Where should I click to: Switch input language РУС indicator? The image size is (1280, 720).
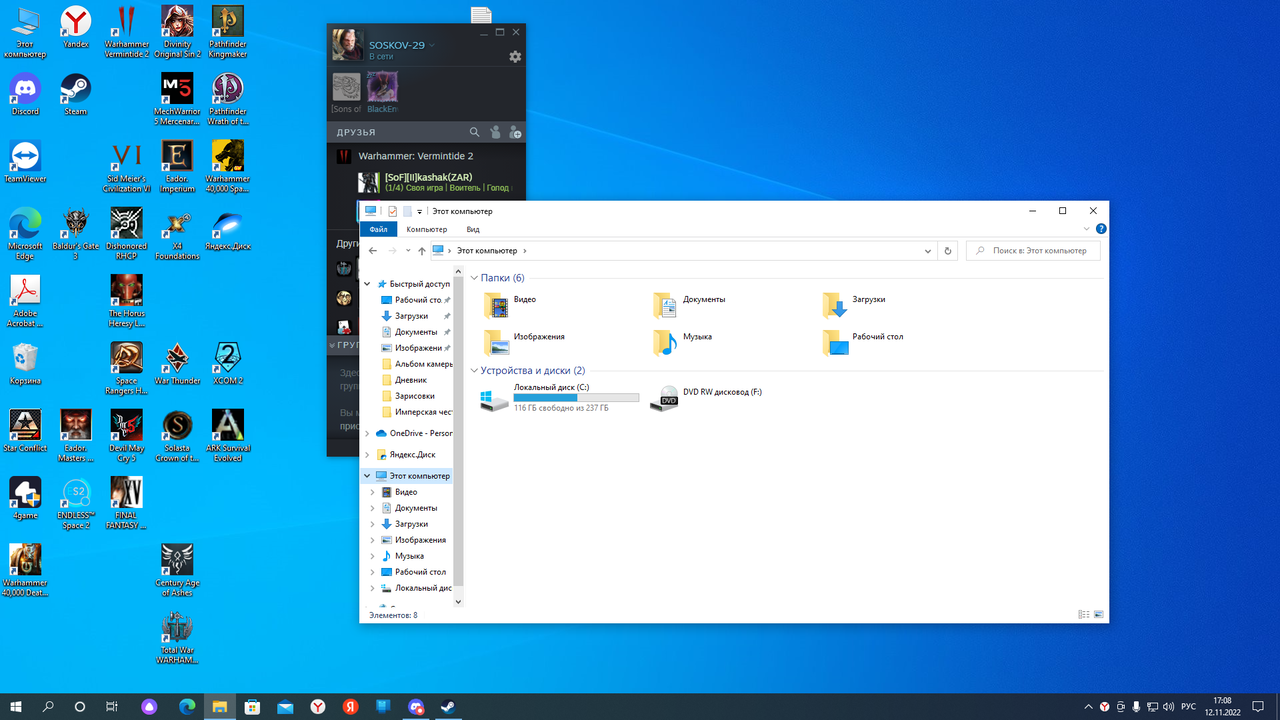point(1189,706)
